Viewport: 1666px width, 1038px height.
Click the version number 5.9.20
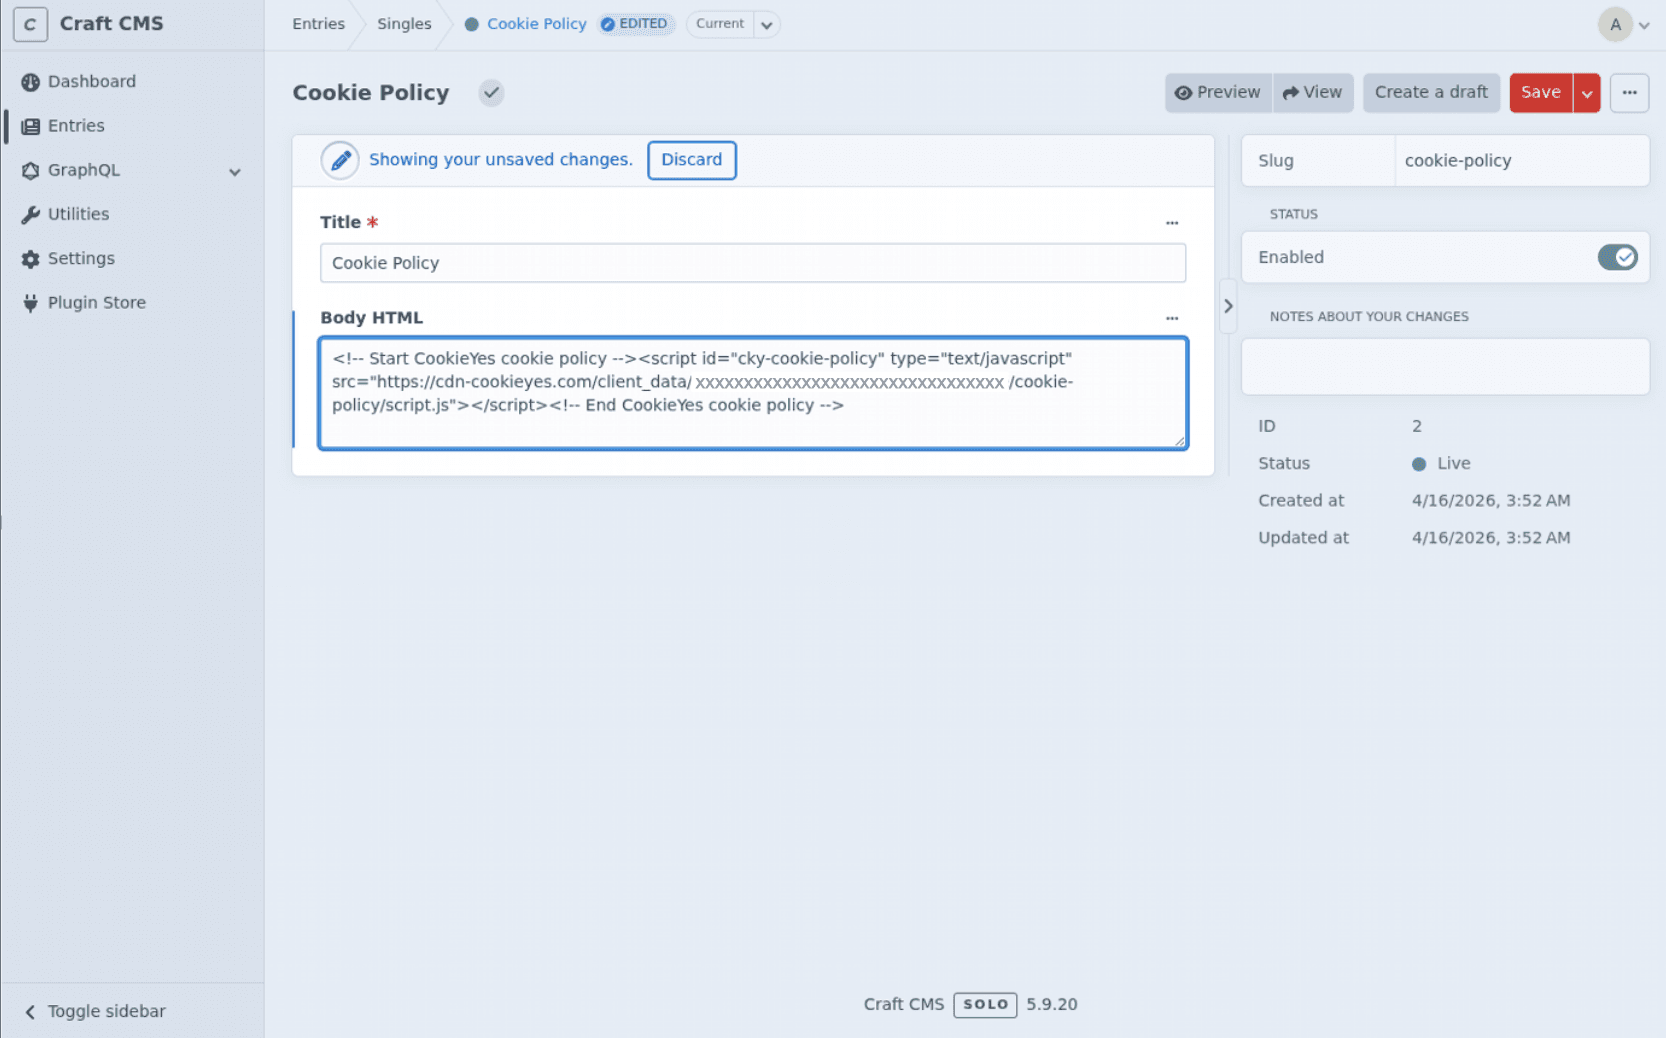(1052, 1005)
